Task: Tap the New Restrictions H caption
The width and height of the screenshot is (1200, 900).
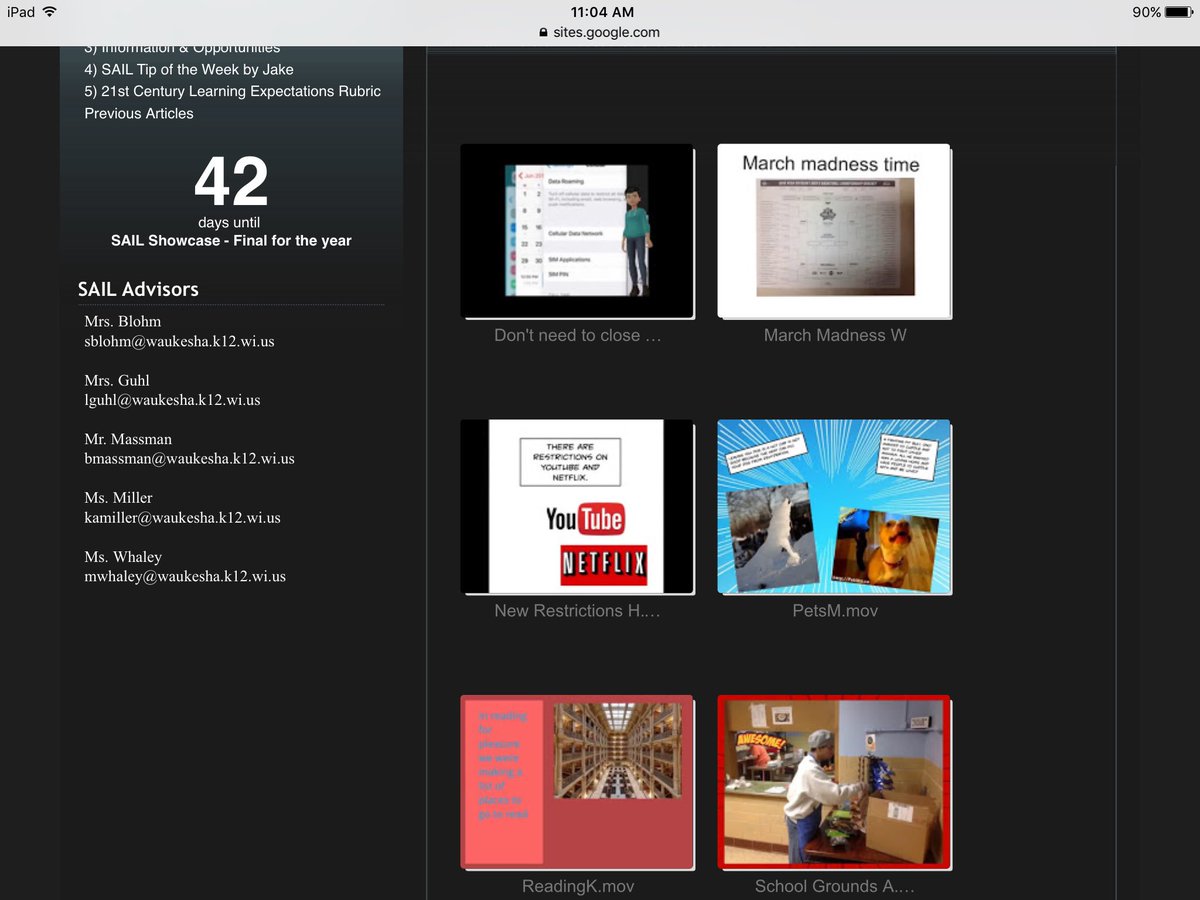Action: [577, 611]
